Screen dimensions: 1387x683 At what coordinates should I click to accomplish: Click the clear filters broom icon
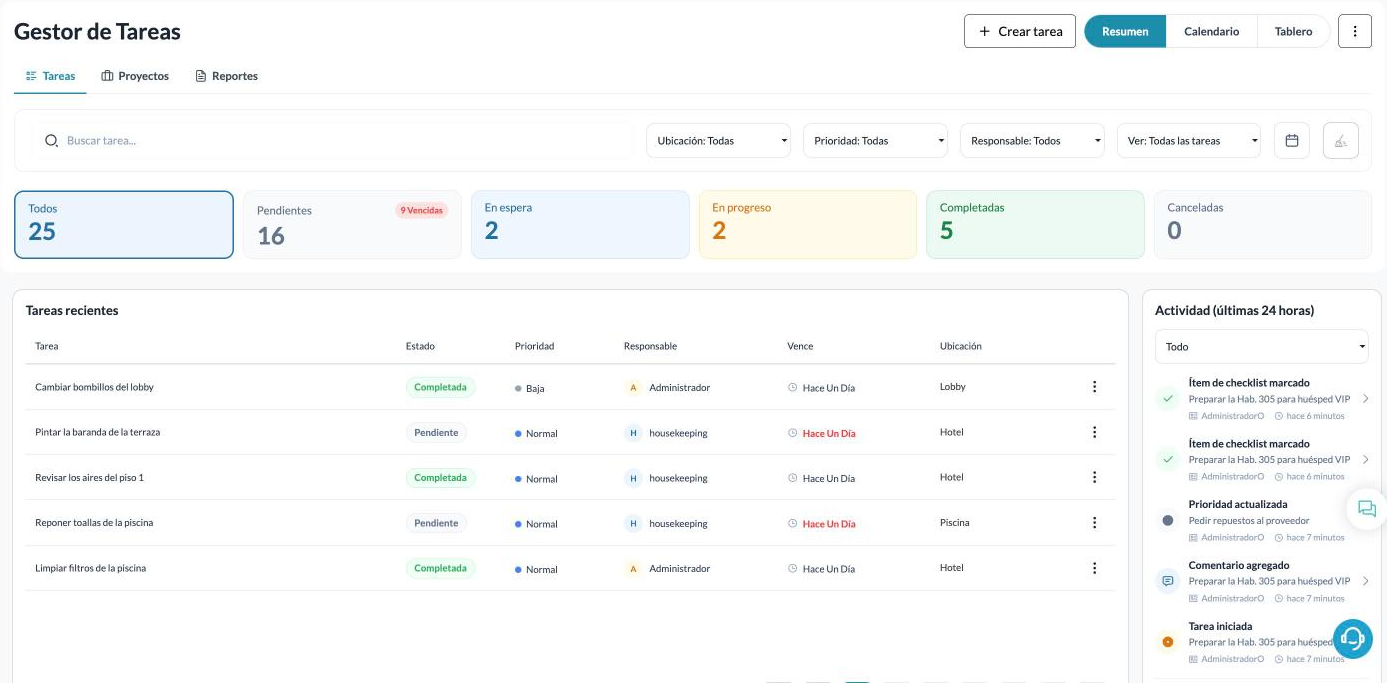pyautogui.click(x=1341, y=141)
